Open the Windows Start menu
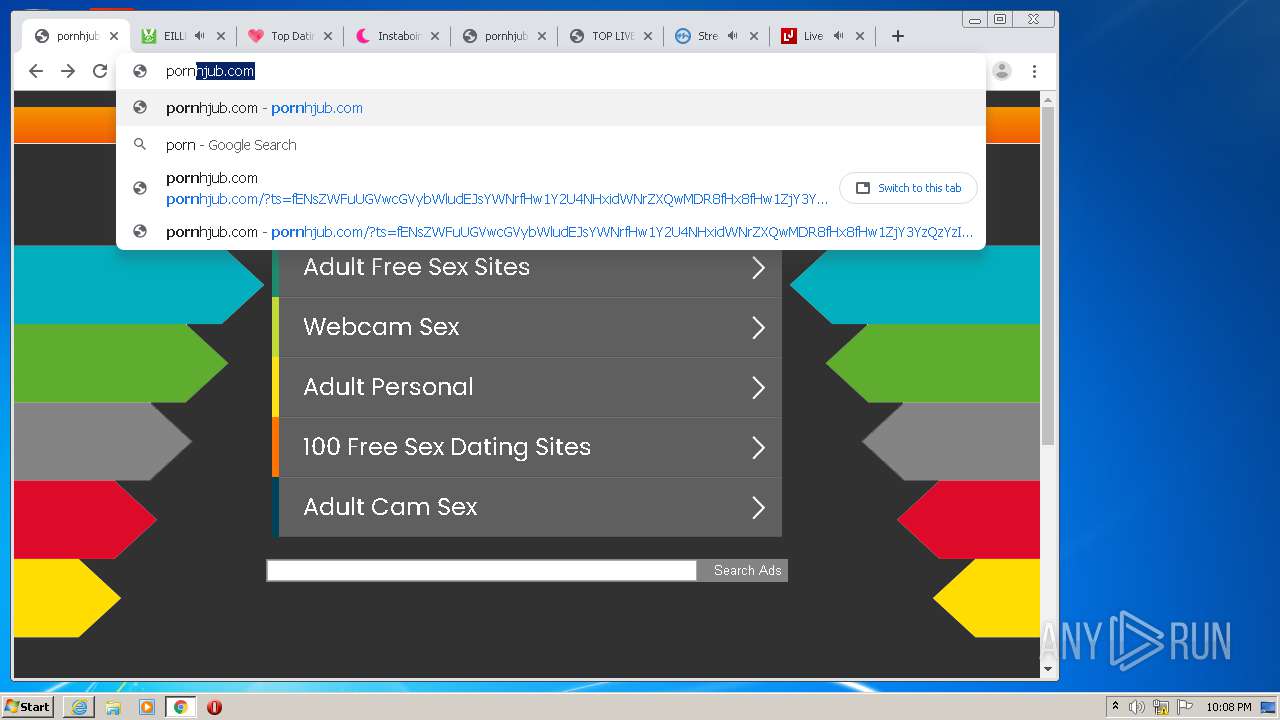The width and height of the screenshot is (1280, 720). [x=28, y=707]
